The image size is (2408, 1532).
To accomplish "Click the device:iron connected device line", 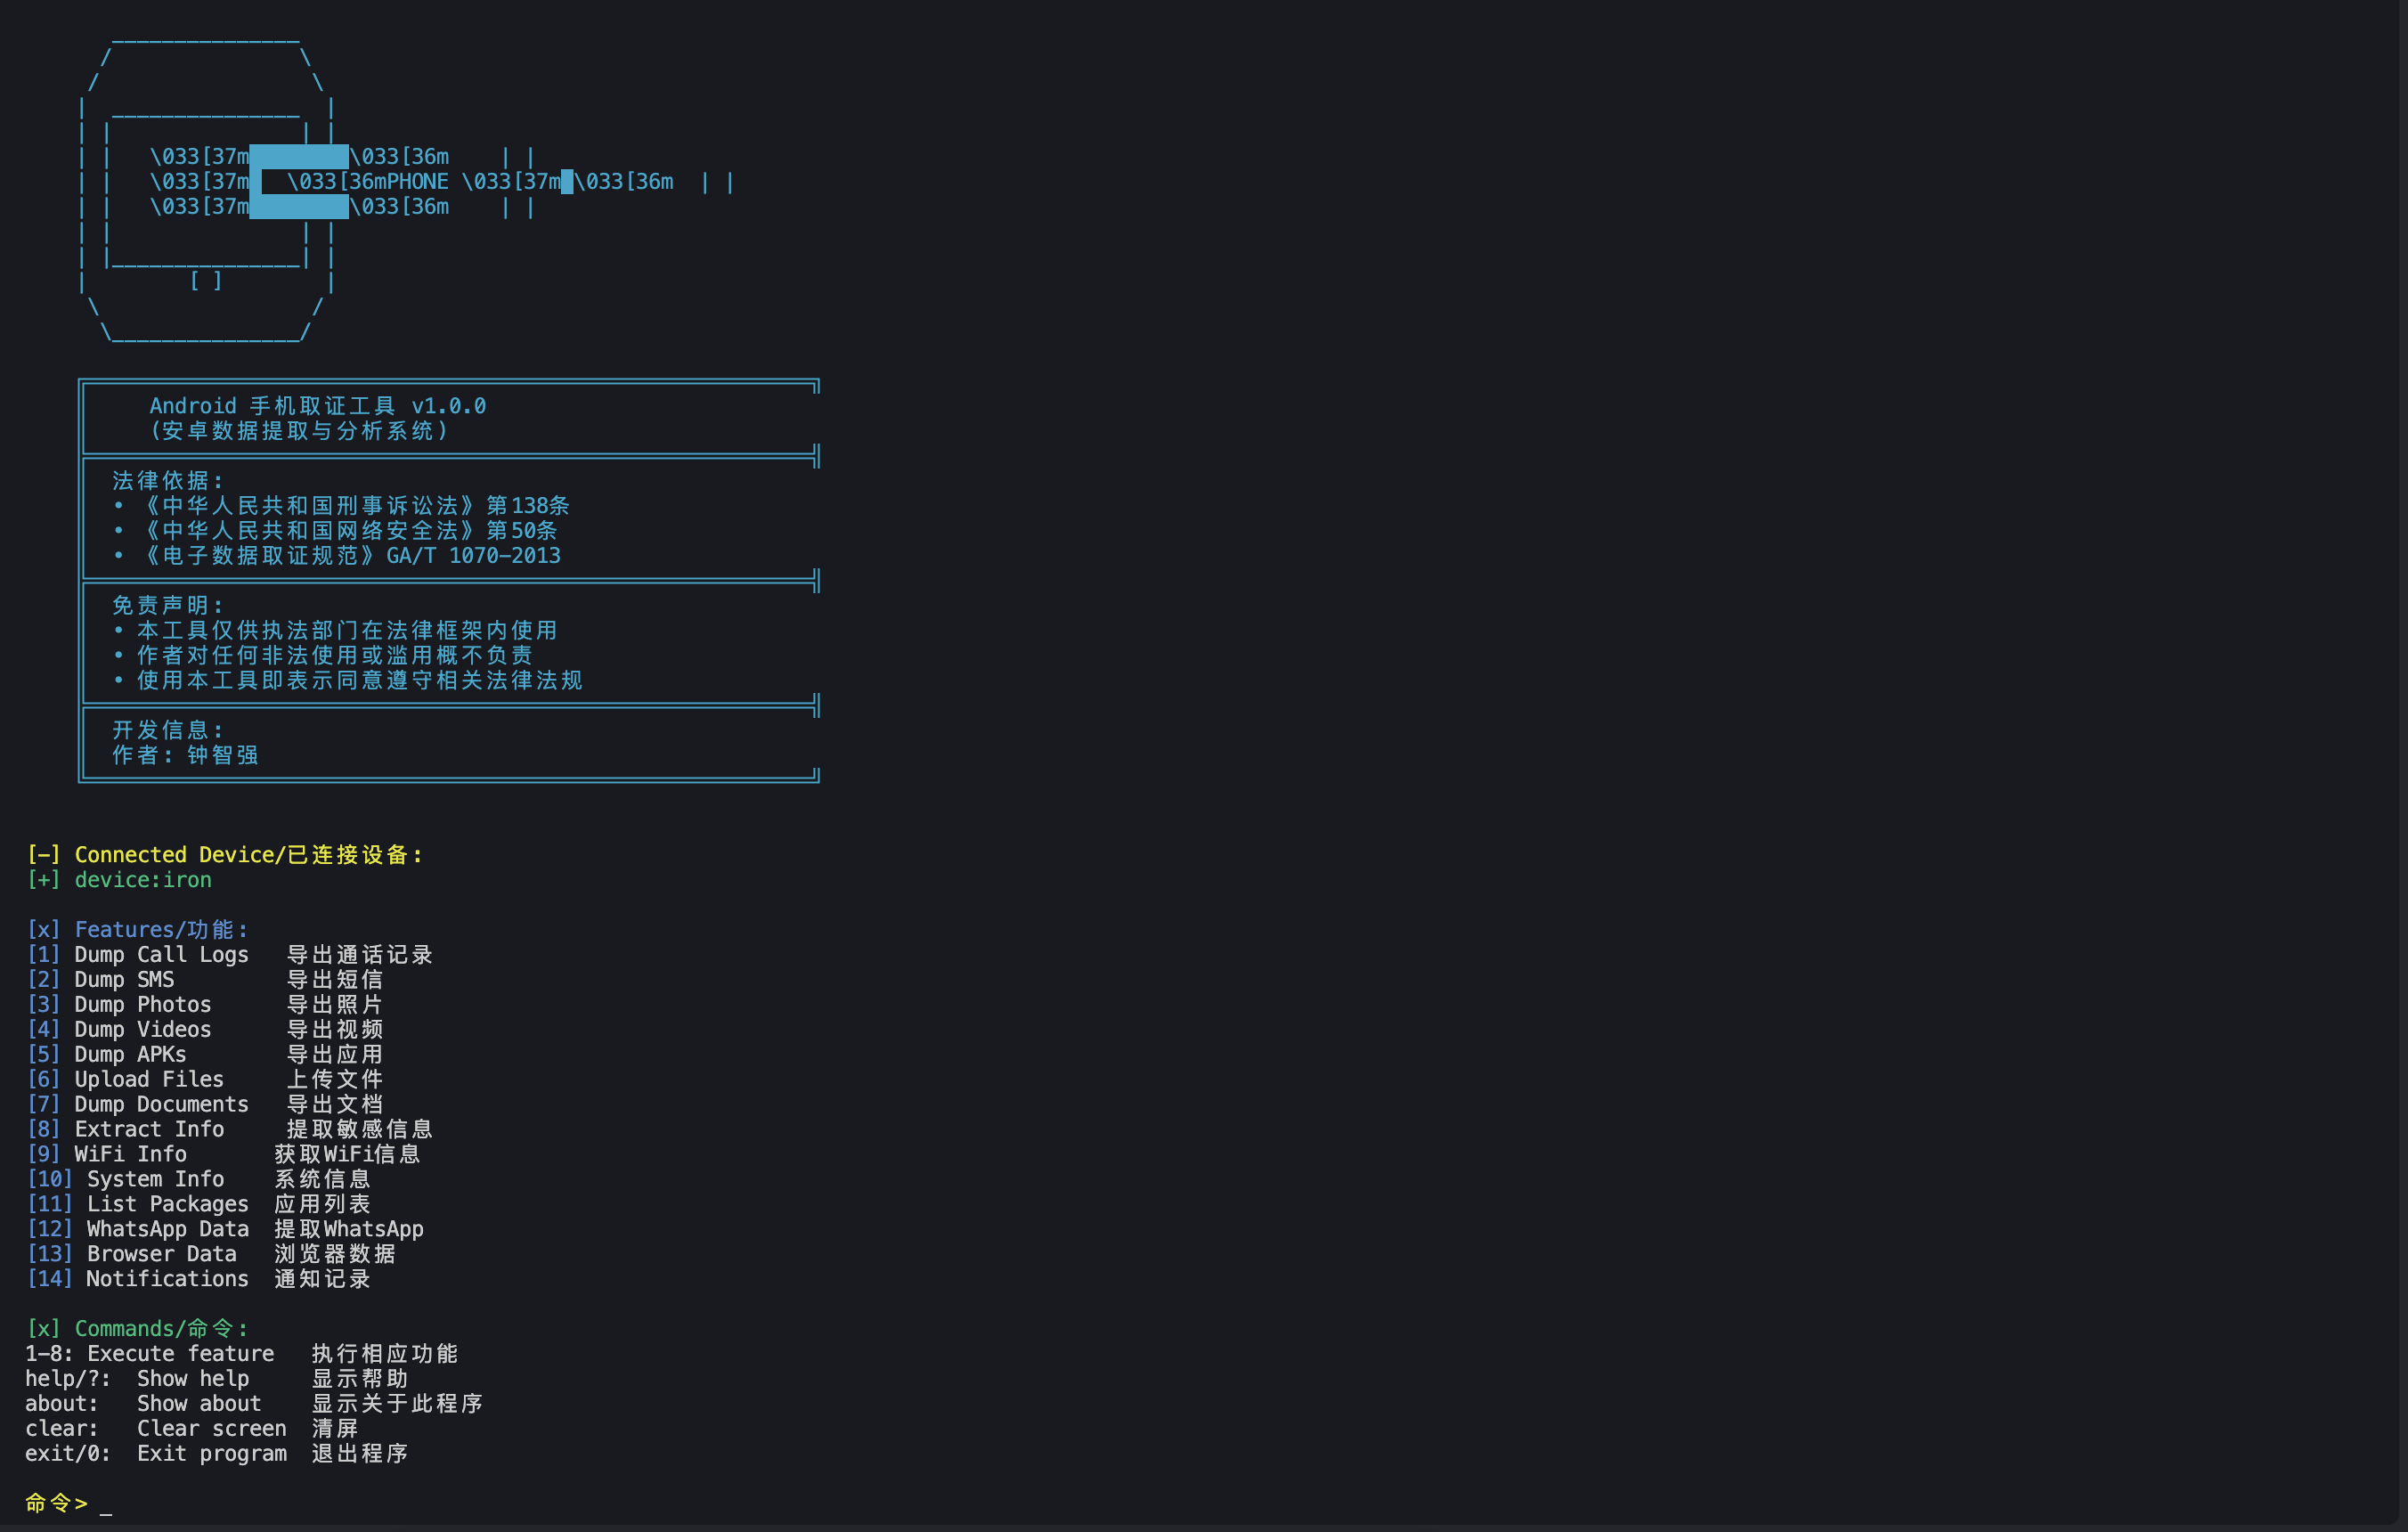I will point(142,880).
